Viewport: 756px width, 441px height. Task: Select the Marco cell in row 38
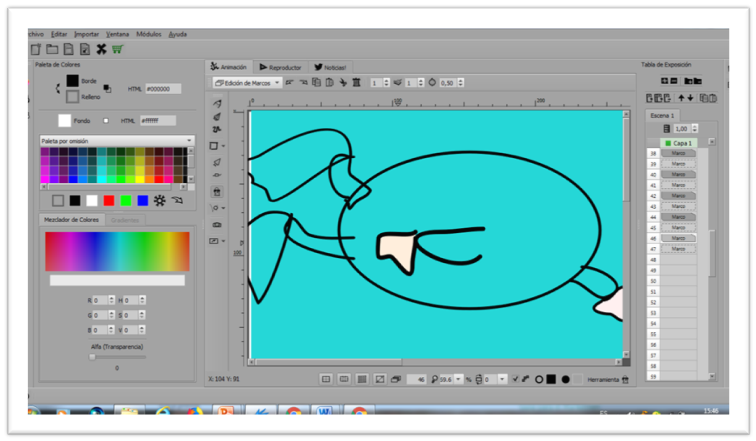pos(678,153)
